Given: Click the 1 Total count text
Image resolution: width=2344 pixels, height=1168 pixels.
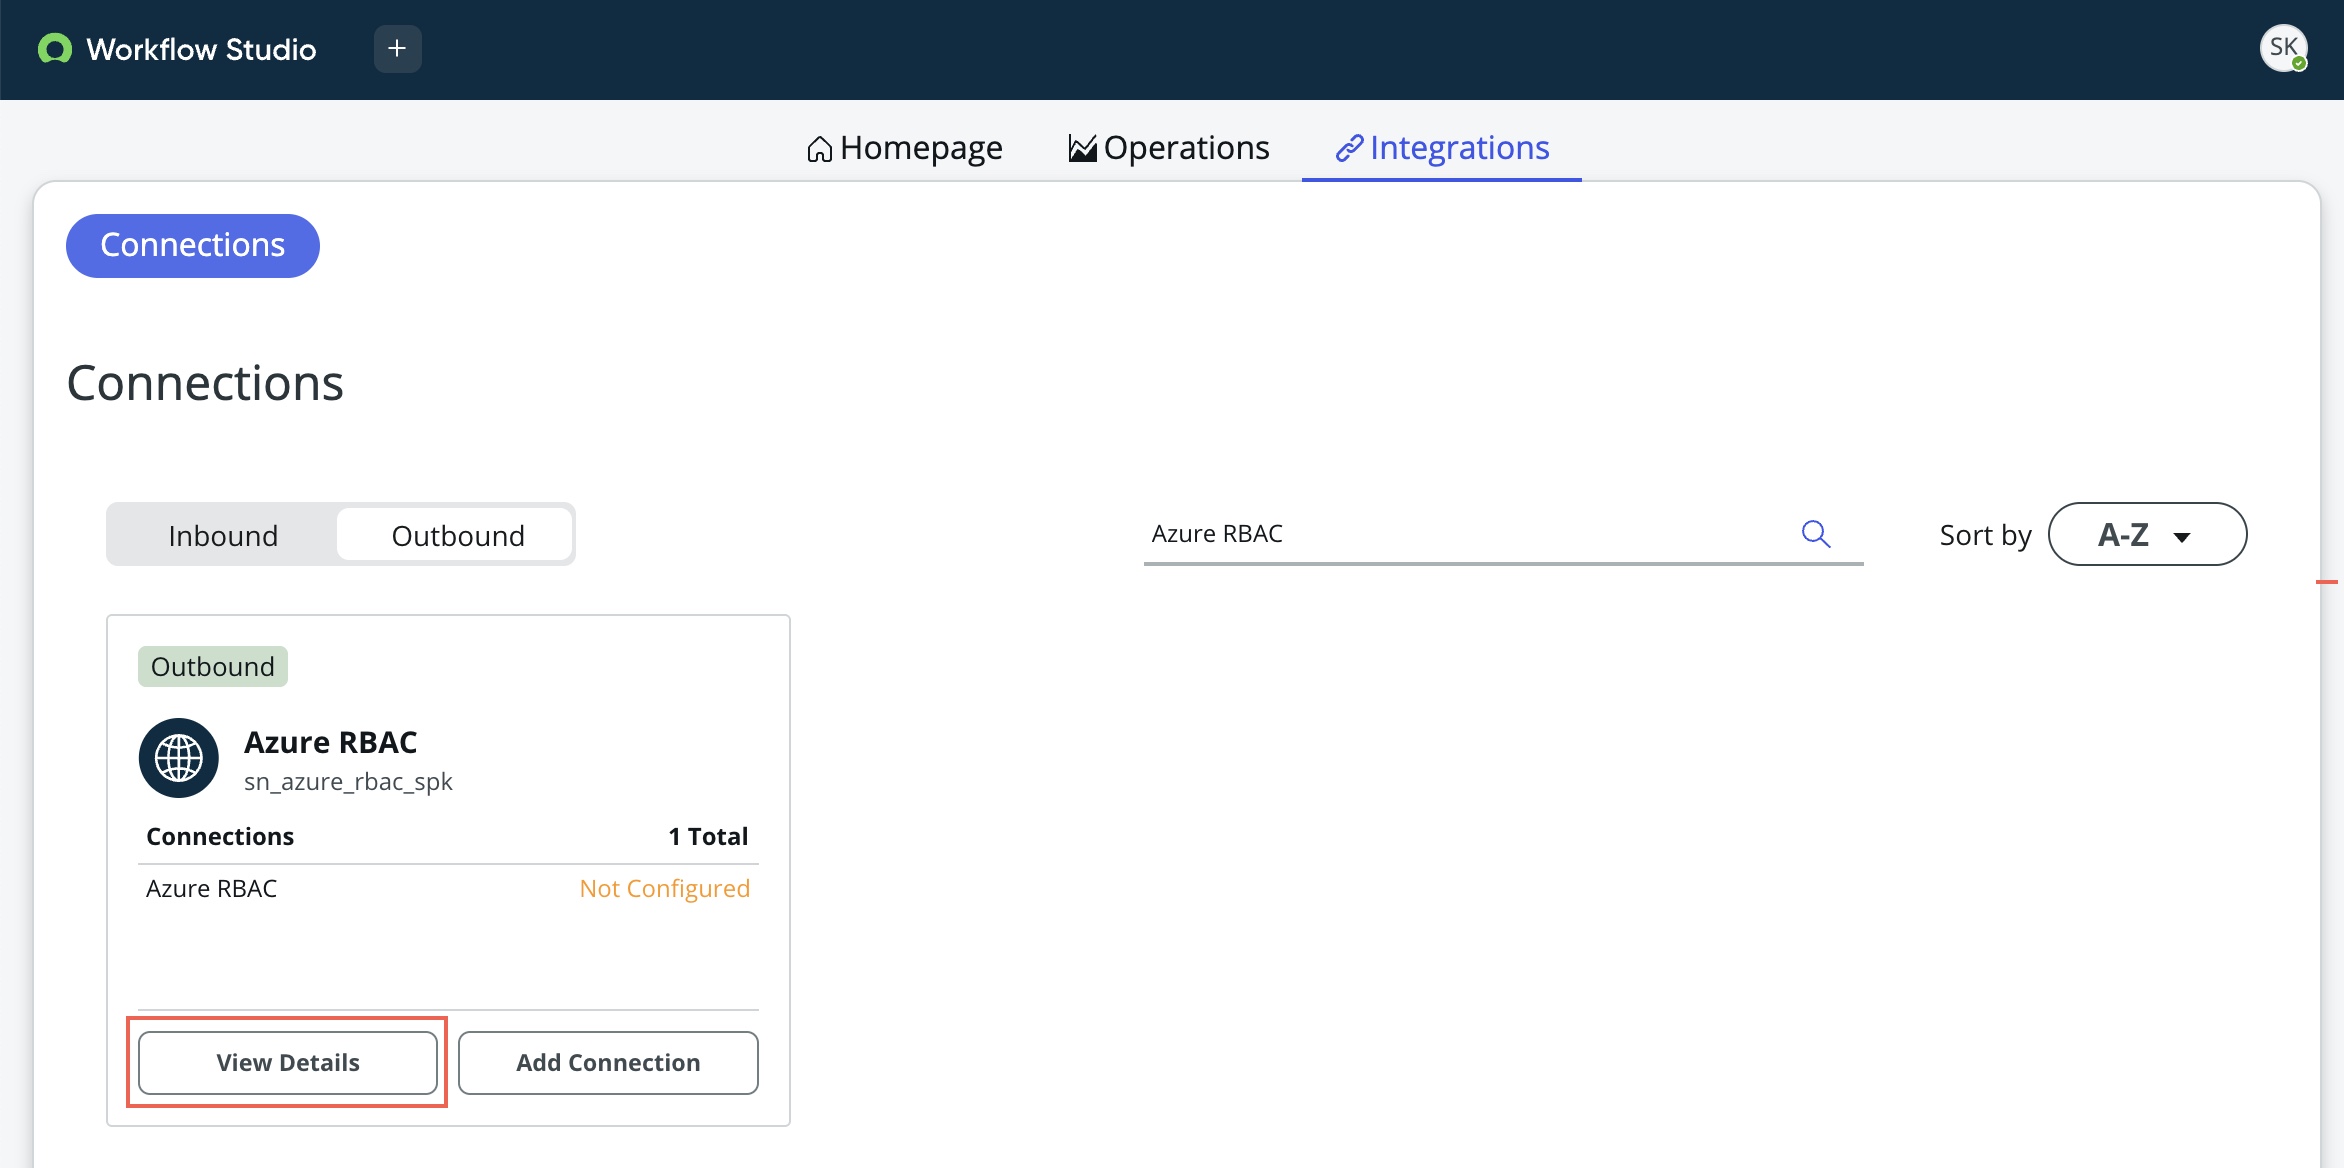Looking at the screenshot, I should coord(708,836).
